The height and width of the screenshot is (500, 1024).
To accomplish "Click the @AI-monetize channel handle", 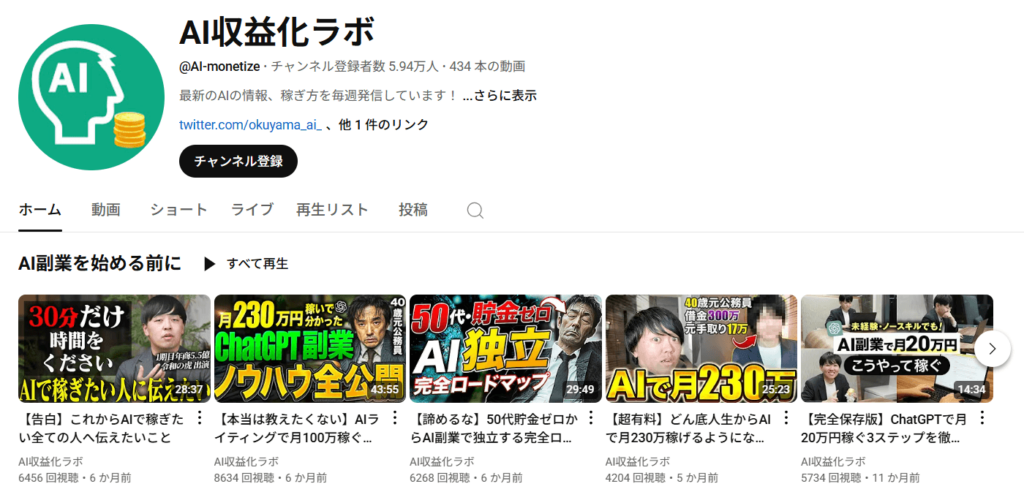I will coord(219,66).
